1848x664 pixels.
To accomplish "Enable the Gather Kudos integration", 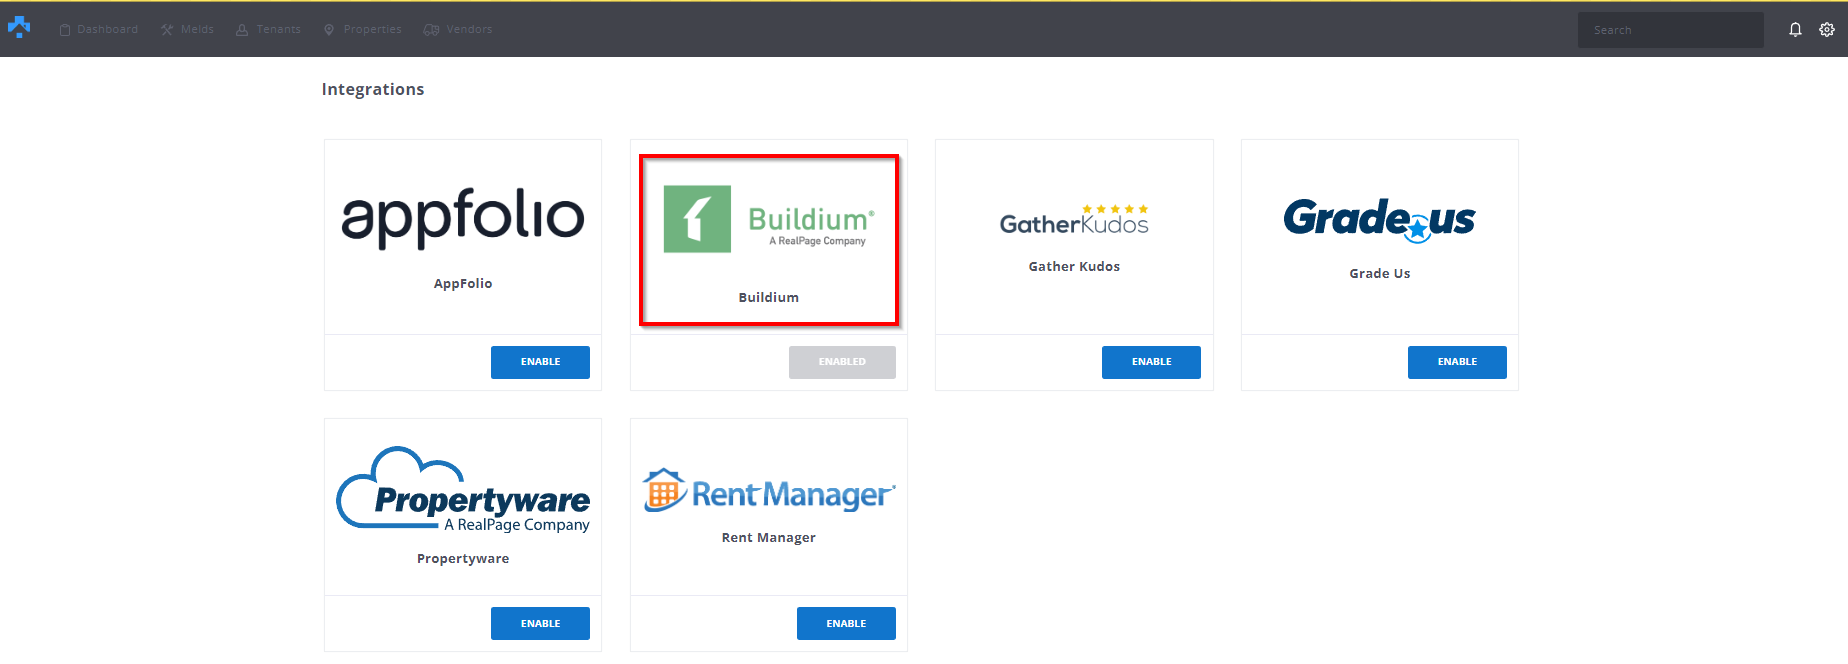I will (1151, 362).
